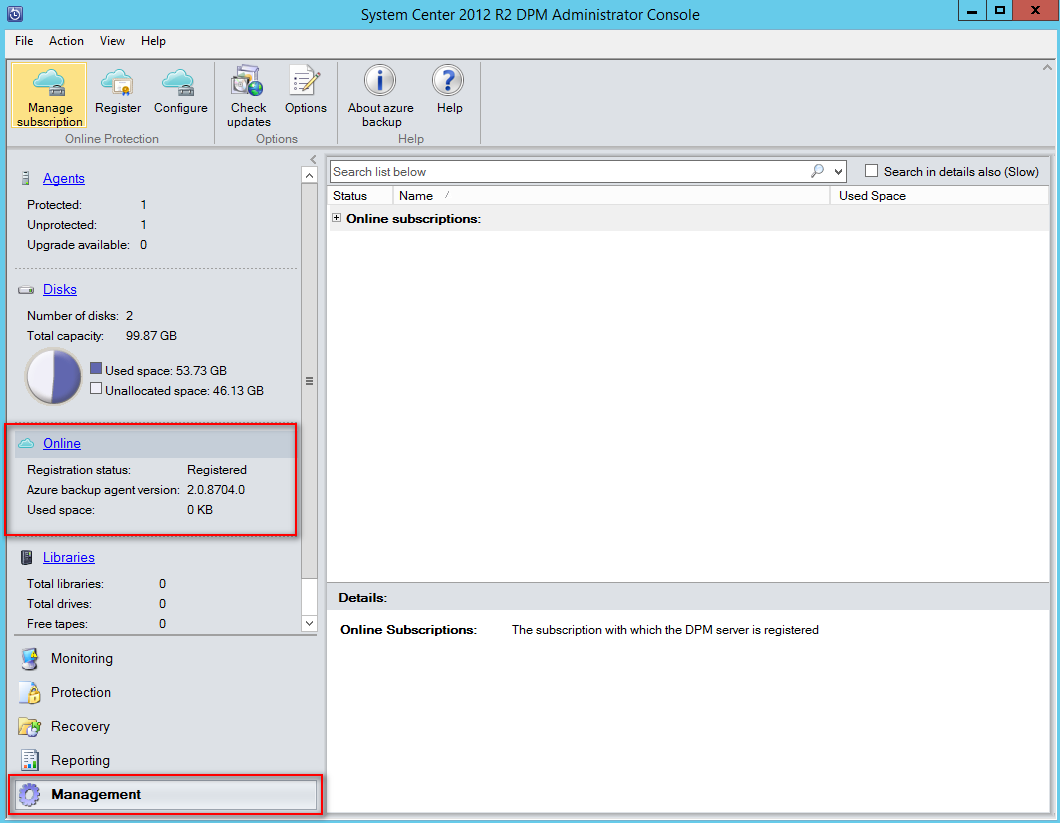Select the Management workspace label

click(96, 795)
